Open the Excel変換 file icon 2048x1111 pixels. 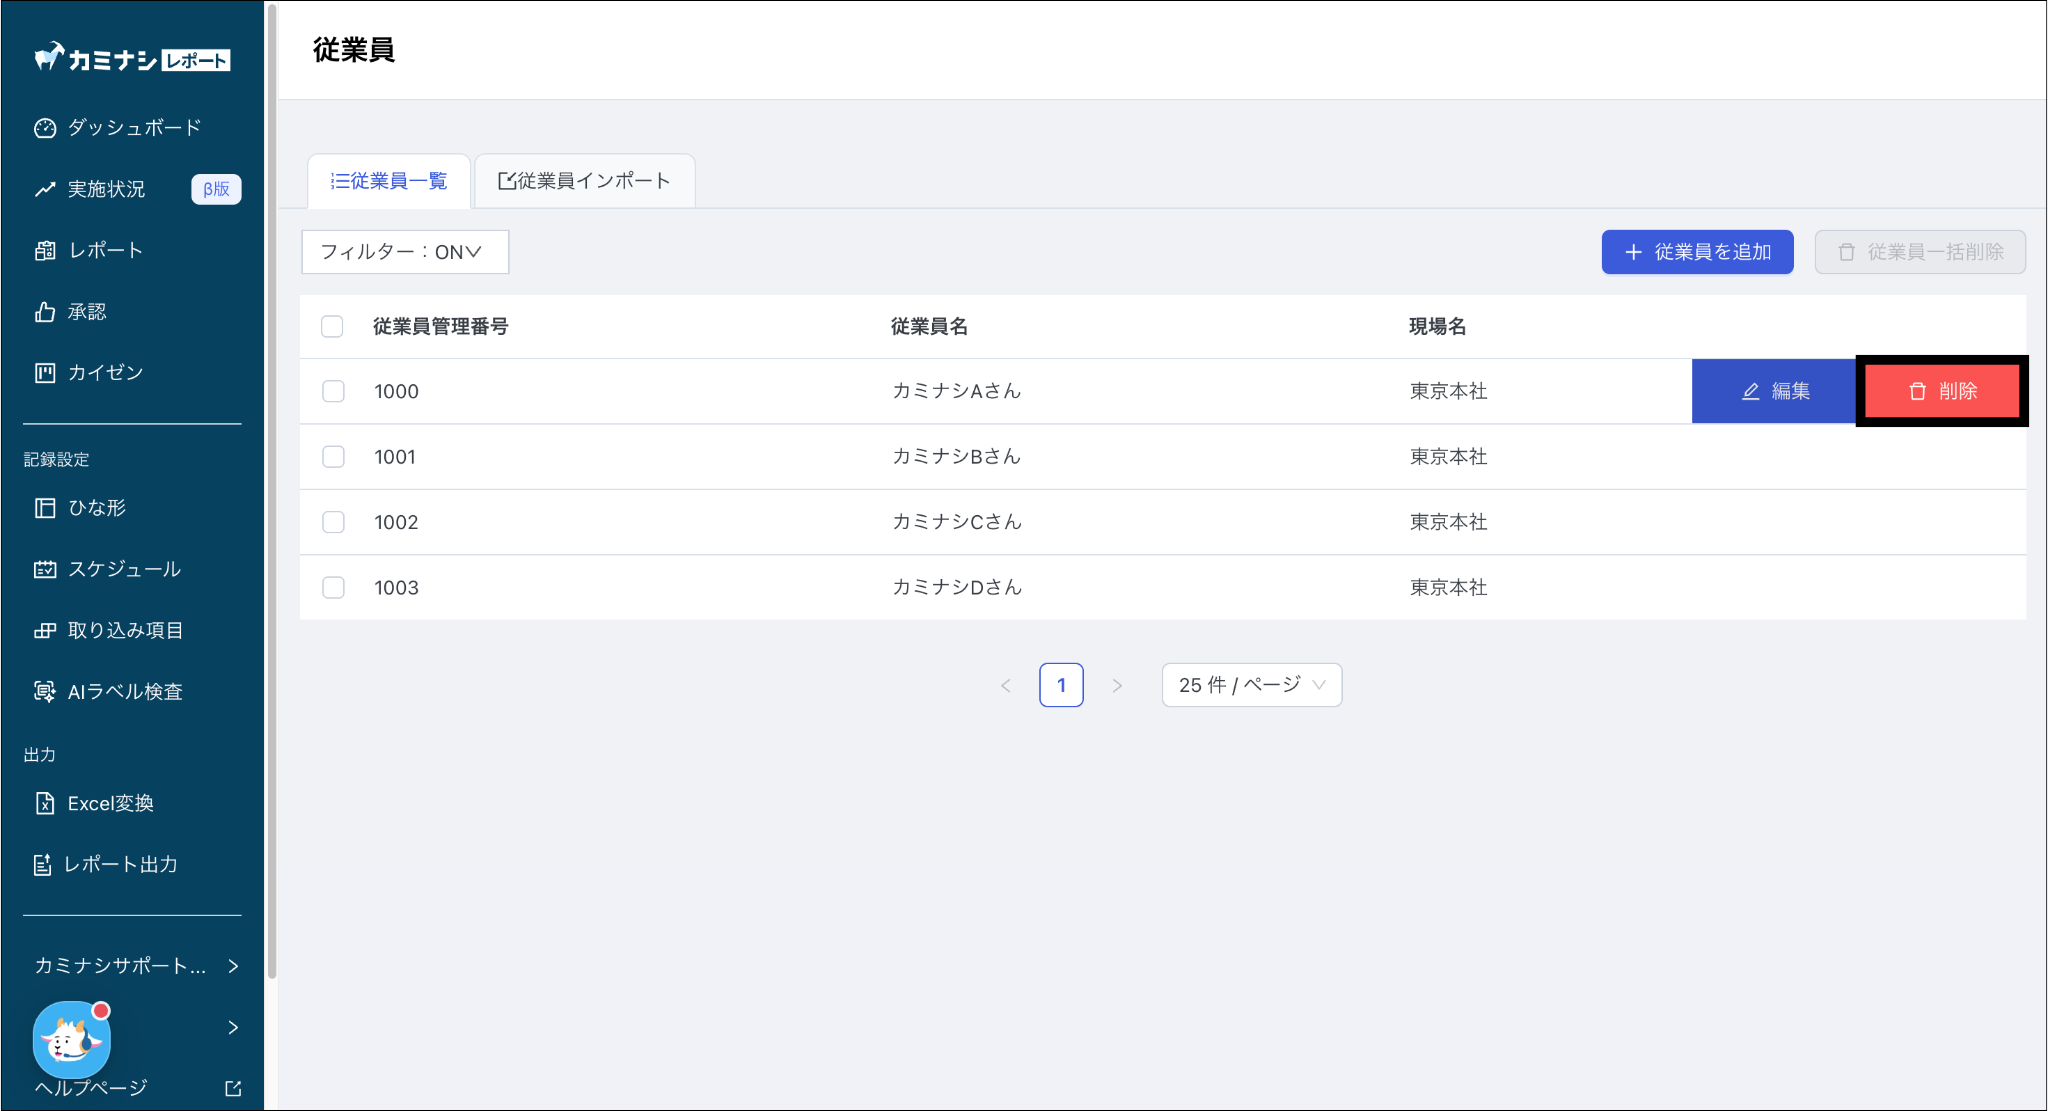point(45,803)
